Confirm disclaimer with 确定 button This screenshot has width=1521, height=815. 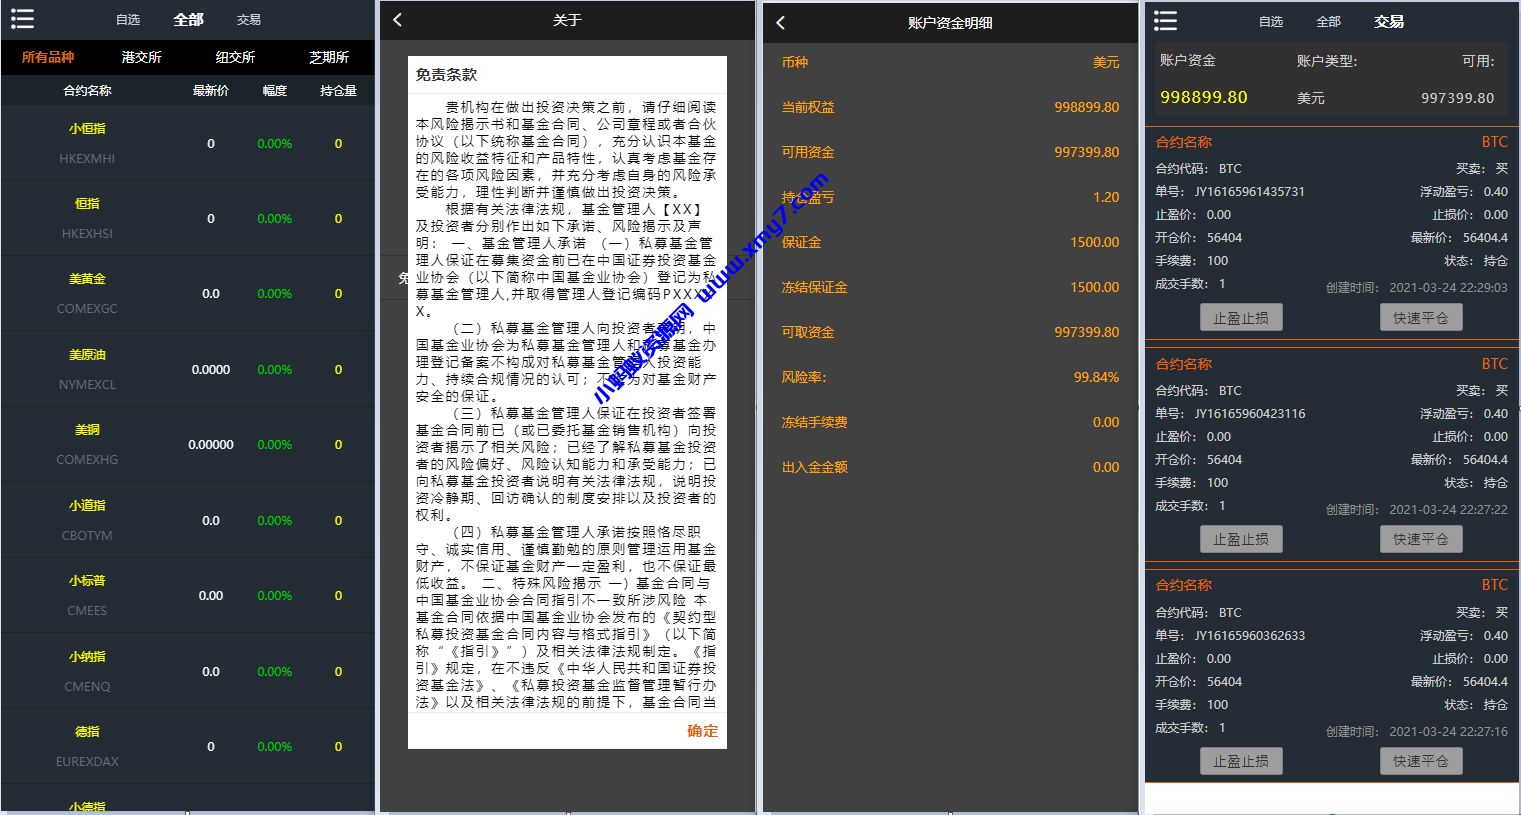click(702, 731)
